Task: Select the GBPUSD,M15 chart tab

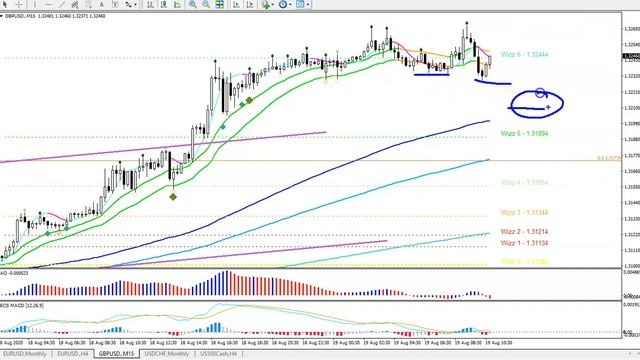Action: (x=116, y=353)
